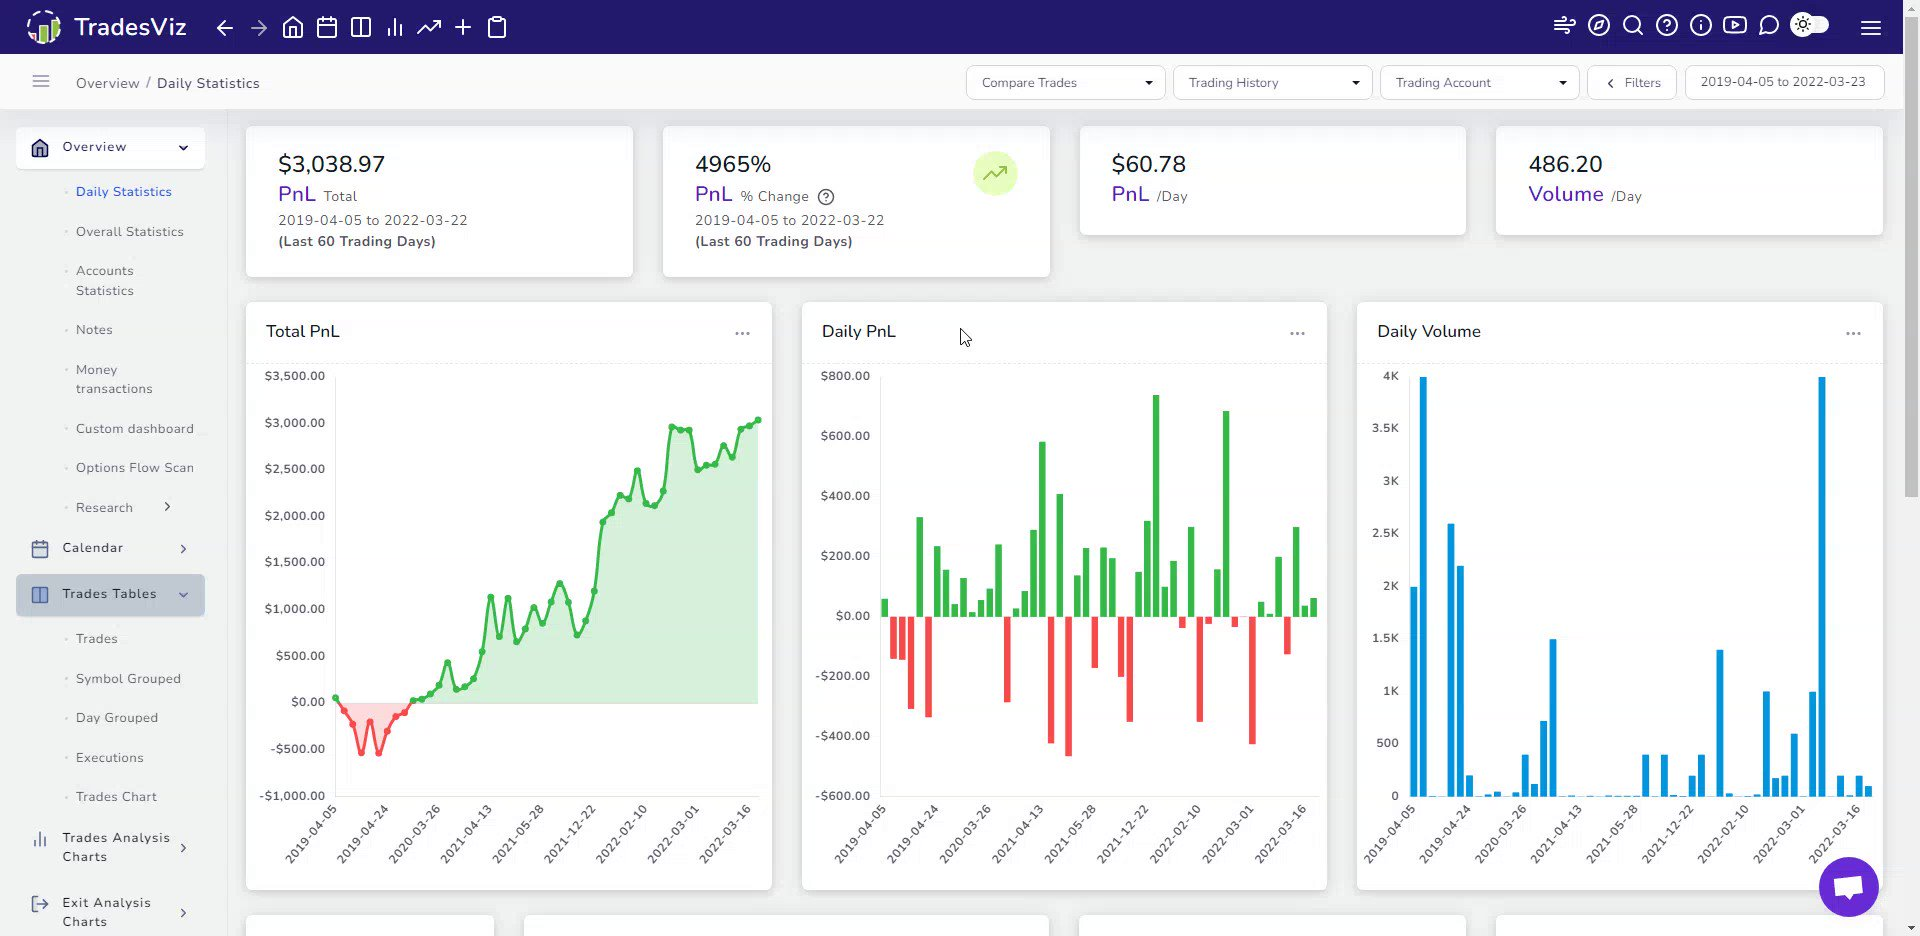Click the Daily Volume chart title
This screenshot has width=1920, height=936.
[1429, 332]
